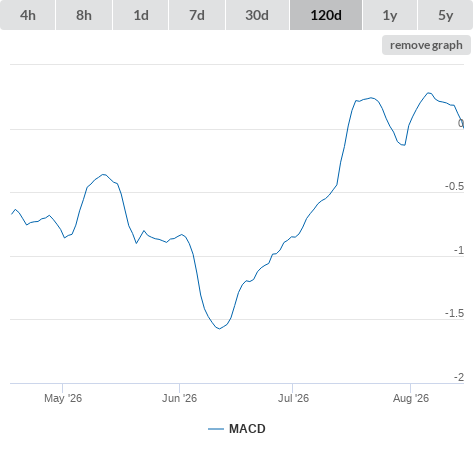
Task: Click the Jun '26 axis label
Action: (x=179, y=398)
